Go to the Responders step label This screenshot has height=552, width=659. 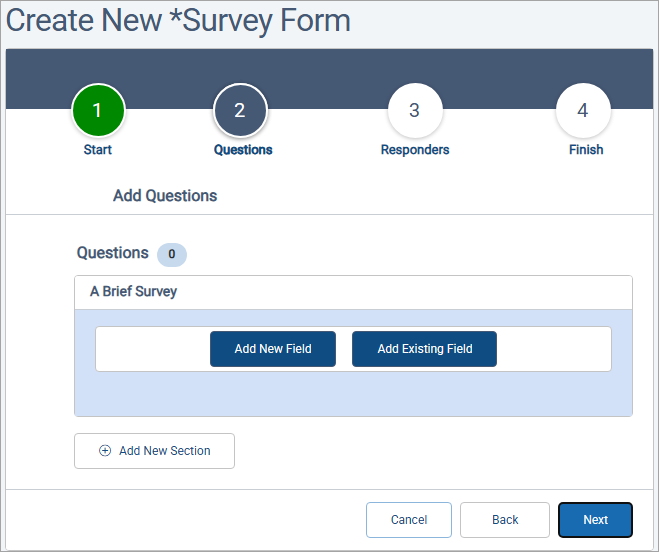tap(415, 150)
